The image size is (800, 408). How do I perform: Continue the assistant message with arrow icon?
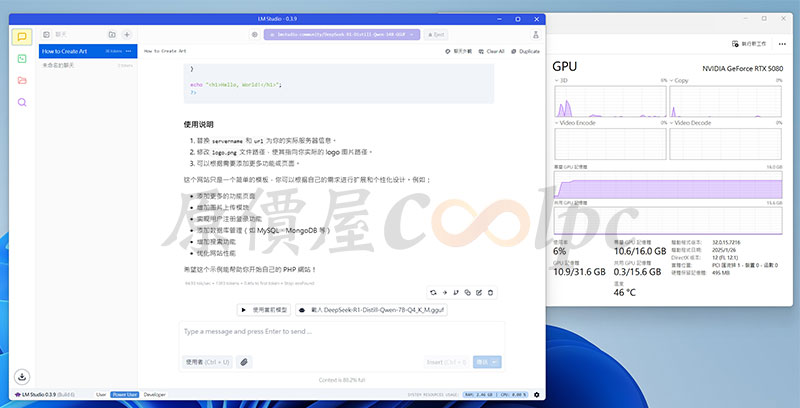click(444, 292)
